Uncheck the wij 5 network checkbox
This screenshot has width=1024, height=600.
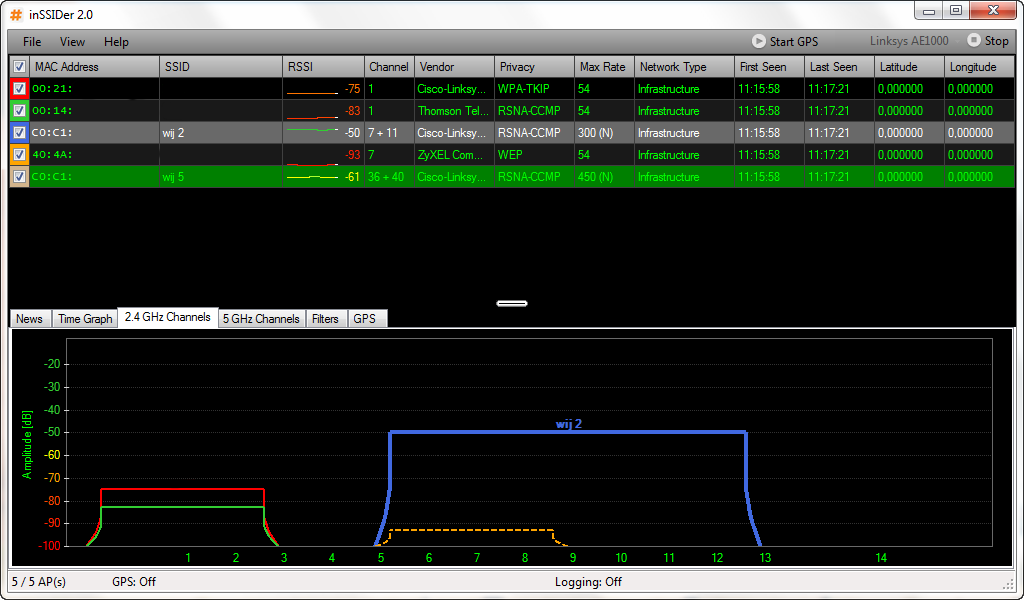coord(20,177)
